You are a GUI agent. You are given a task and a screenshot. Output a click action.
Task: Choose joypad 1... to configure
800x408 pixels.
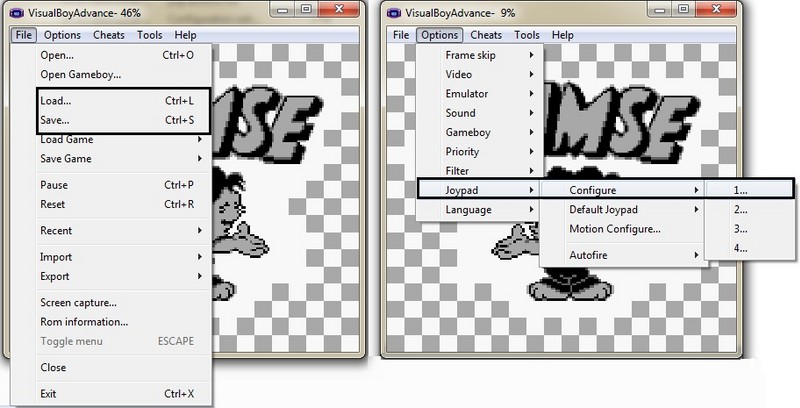pyautogui.click(x=749, y=190)
